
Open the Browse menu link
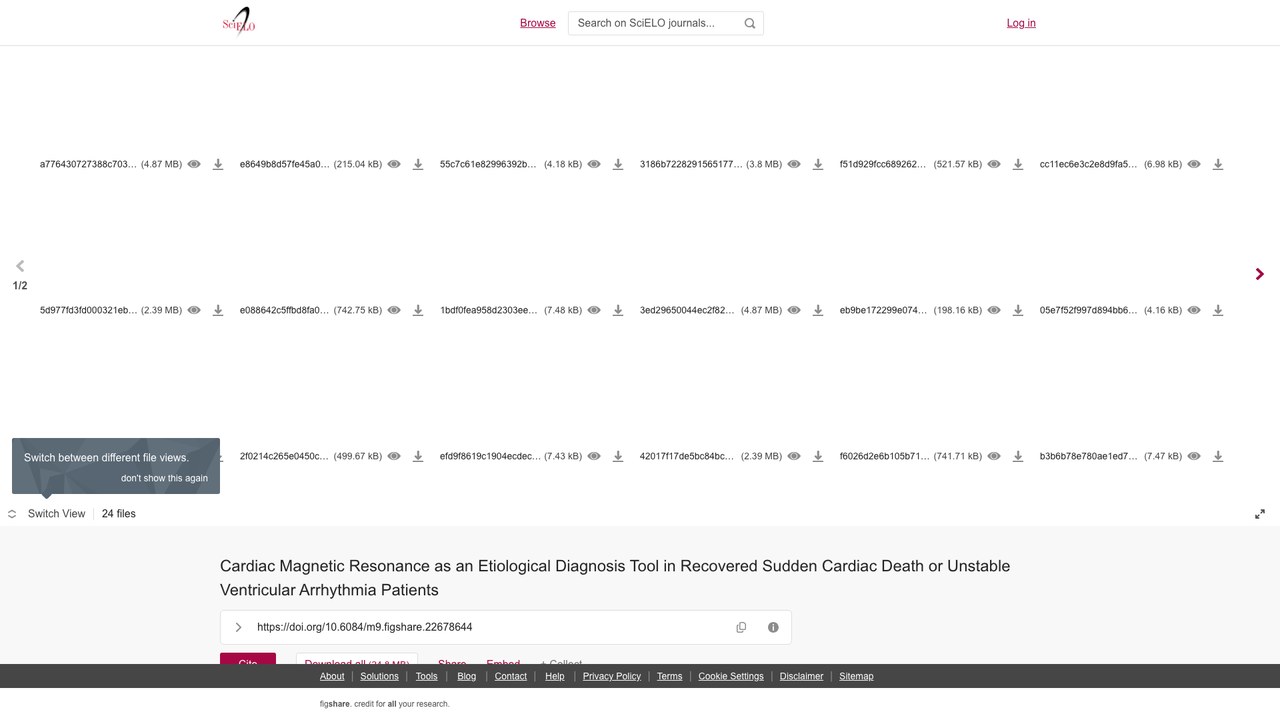(538, 23)
